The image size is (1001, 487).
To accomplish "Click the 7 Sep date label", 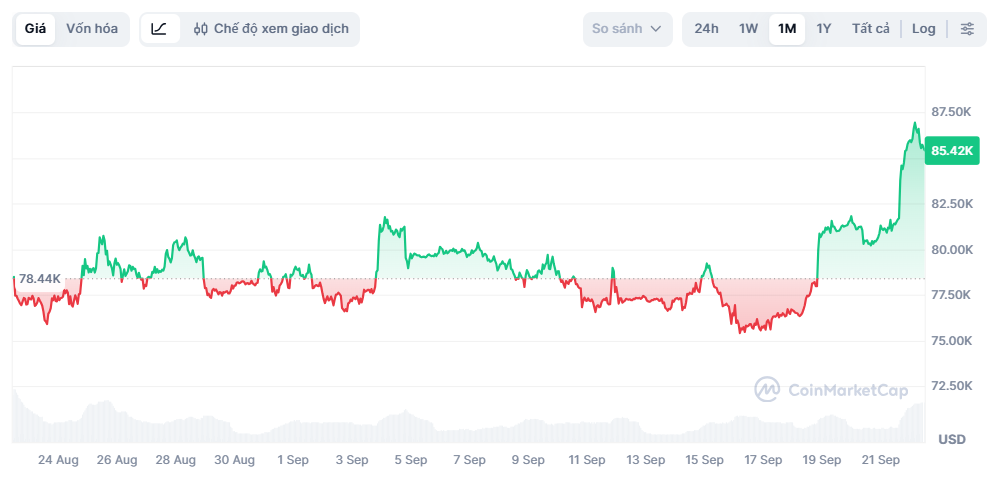I will click(469, 460).
